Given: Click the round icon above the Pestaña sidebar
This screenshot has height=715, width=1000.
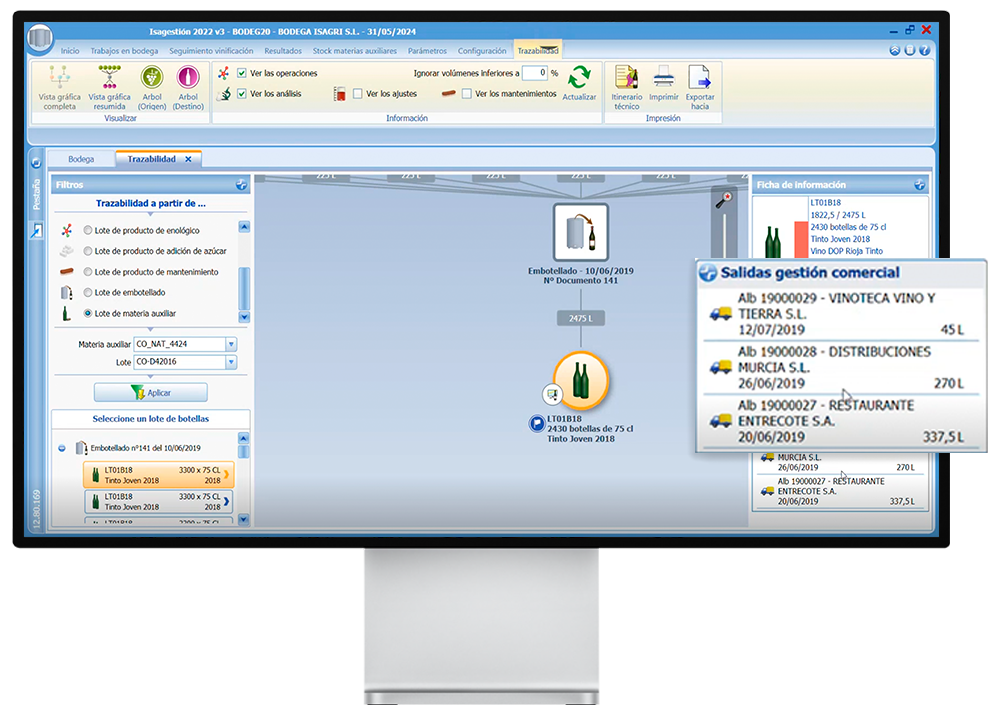Looking at the screenshot, I should pos(36,163).
